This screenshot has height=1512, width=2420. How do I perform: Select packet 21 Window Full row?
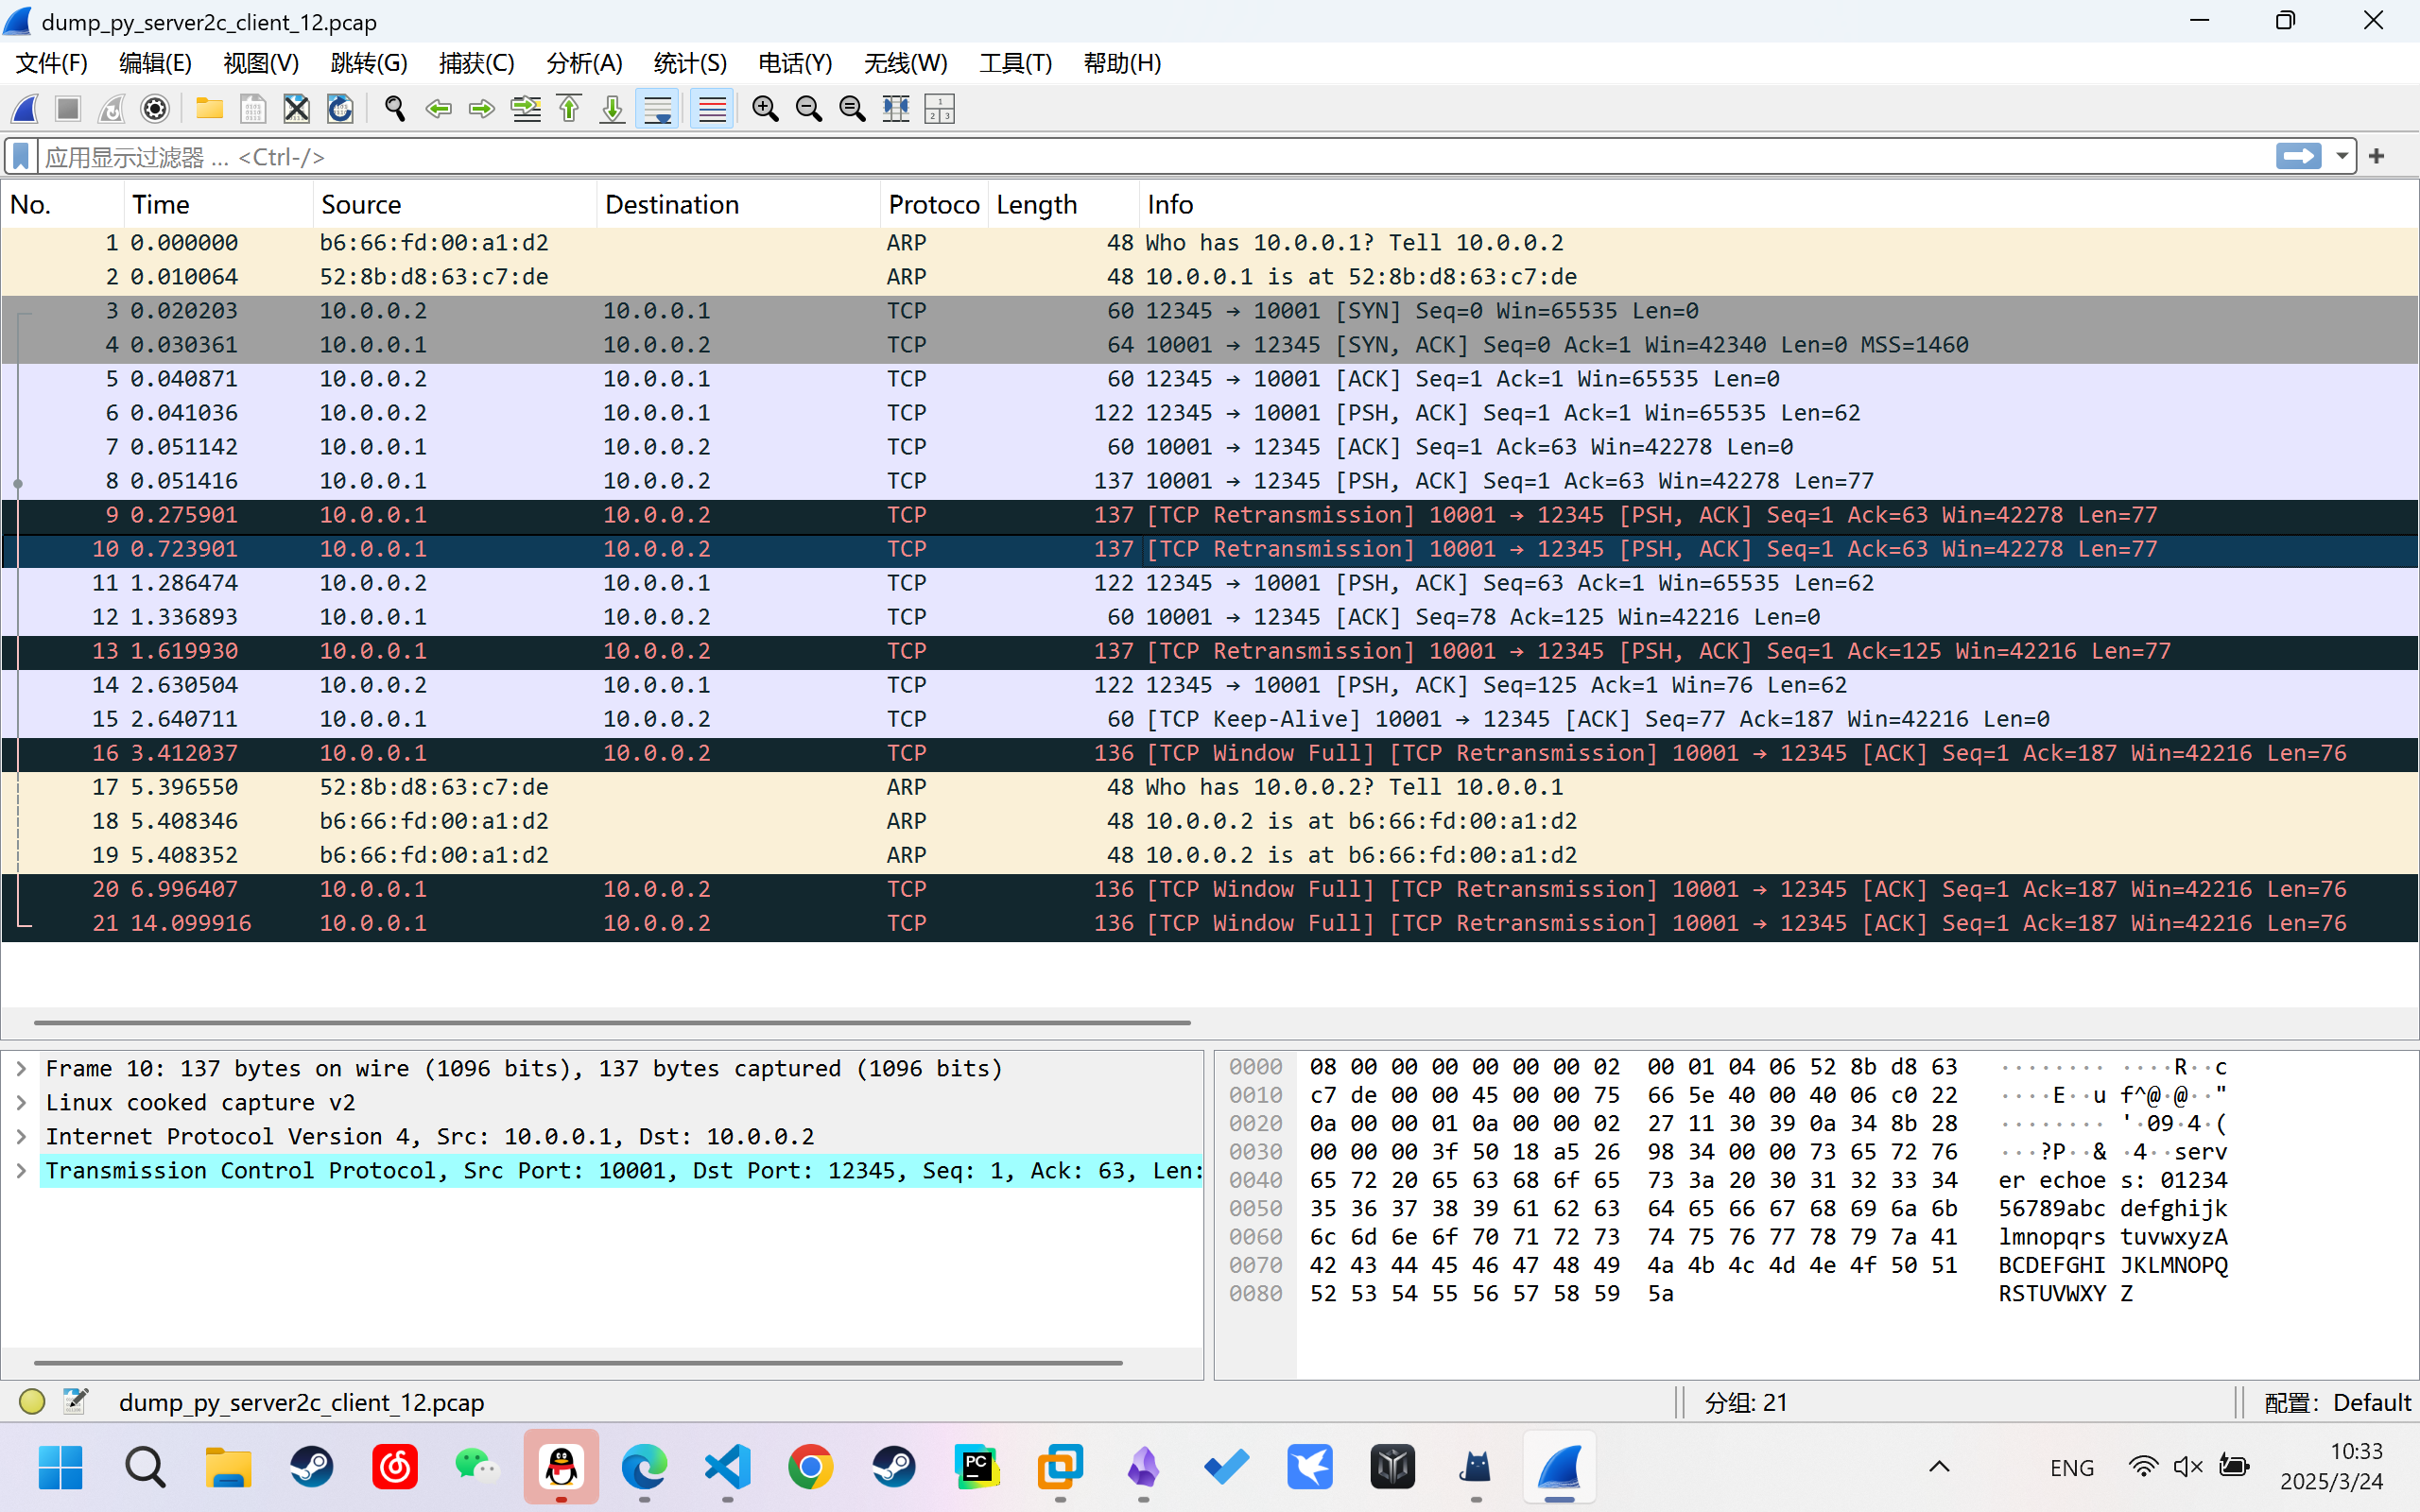point(1210,923)
